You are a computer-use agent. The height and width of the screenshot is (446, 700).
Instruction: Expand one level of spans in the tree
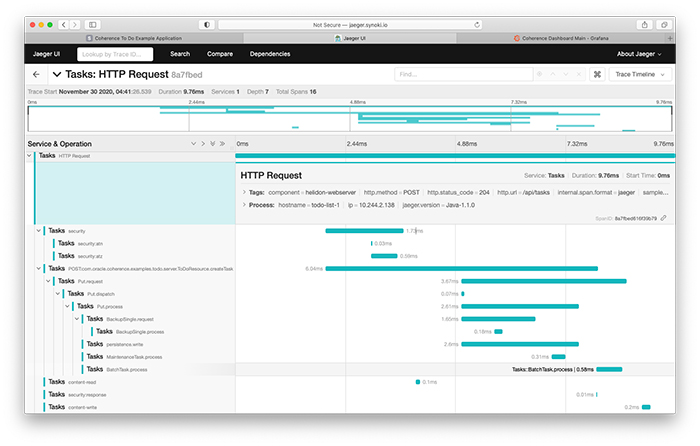(193, 144)
